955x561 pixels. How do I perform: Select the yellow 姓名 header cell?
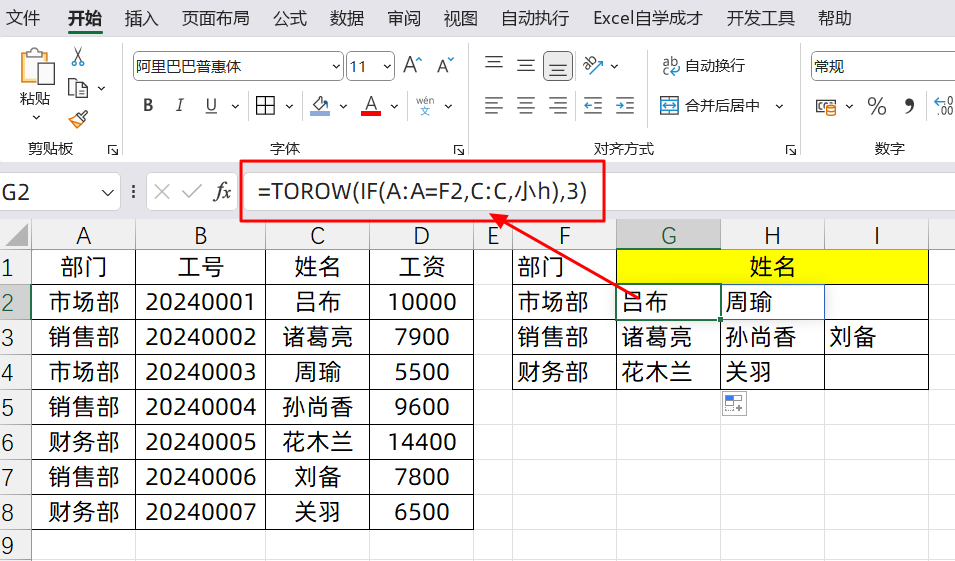click(772, 267)
